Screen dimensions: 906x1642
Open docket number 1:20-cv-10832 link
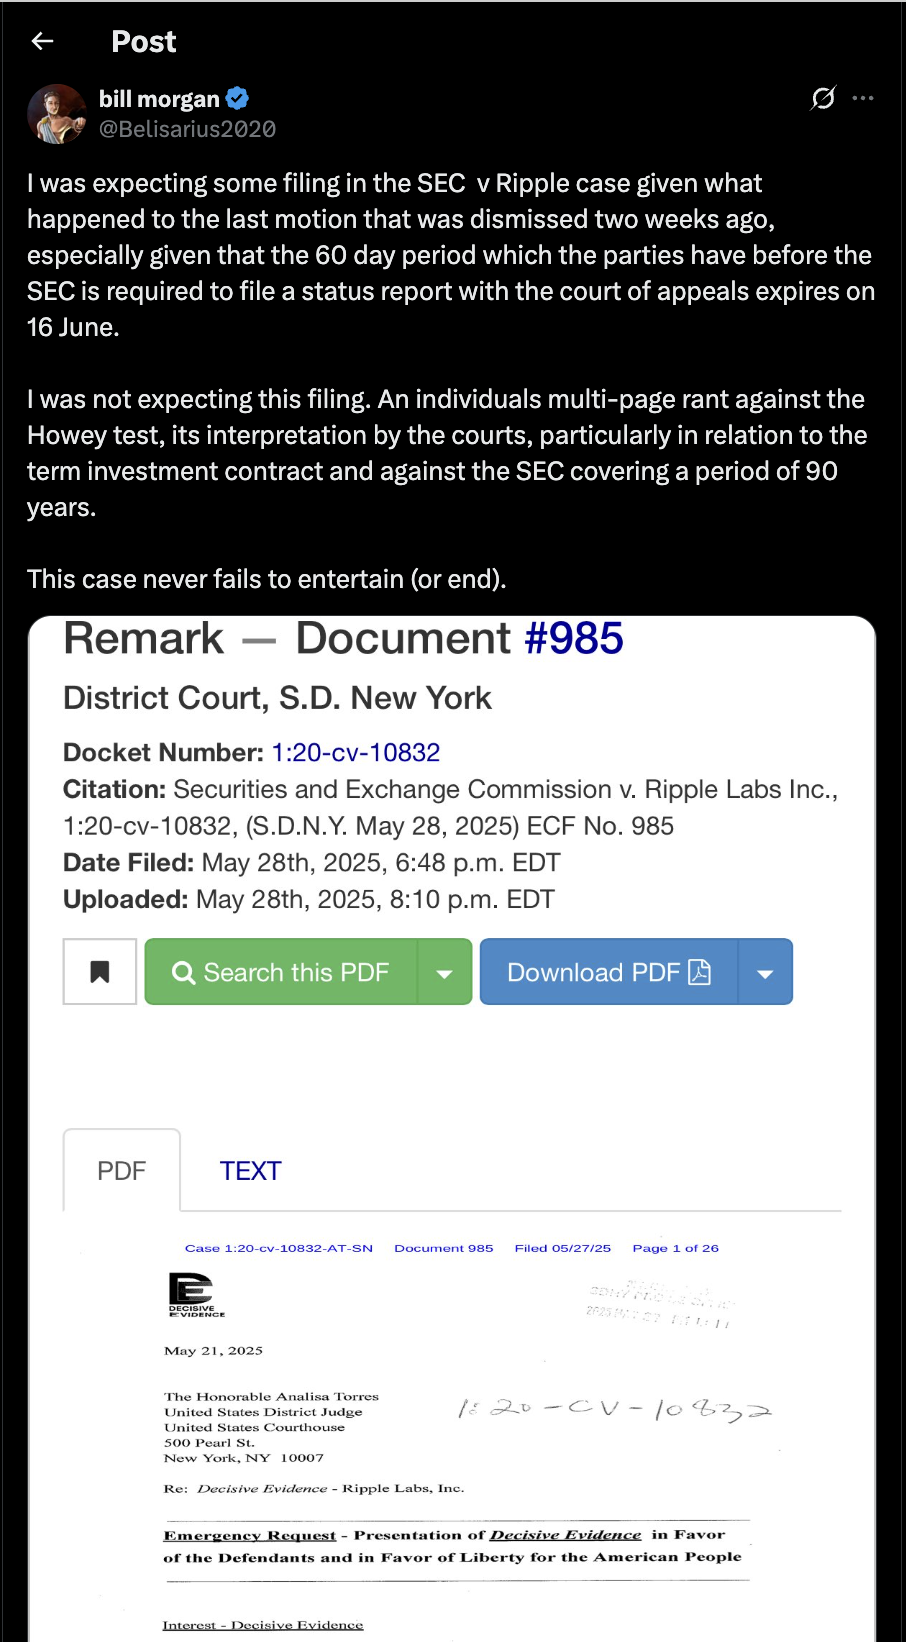[356, 752]
